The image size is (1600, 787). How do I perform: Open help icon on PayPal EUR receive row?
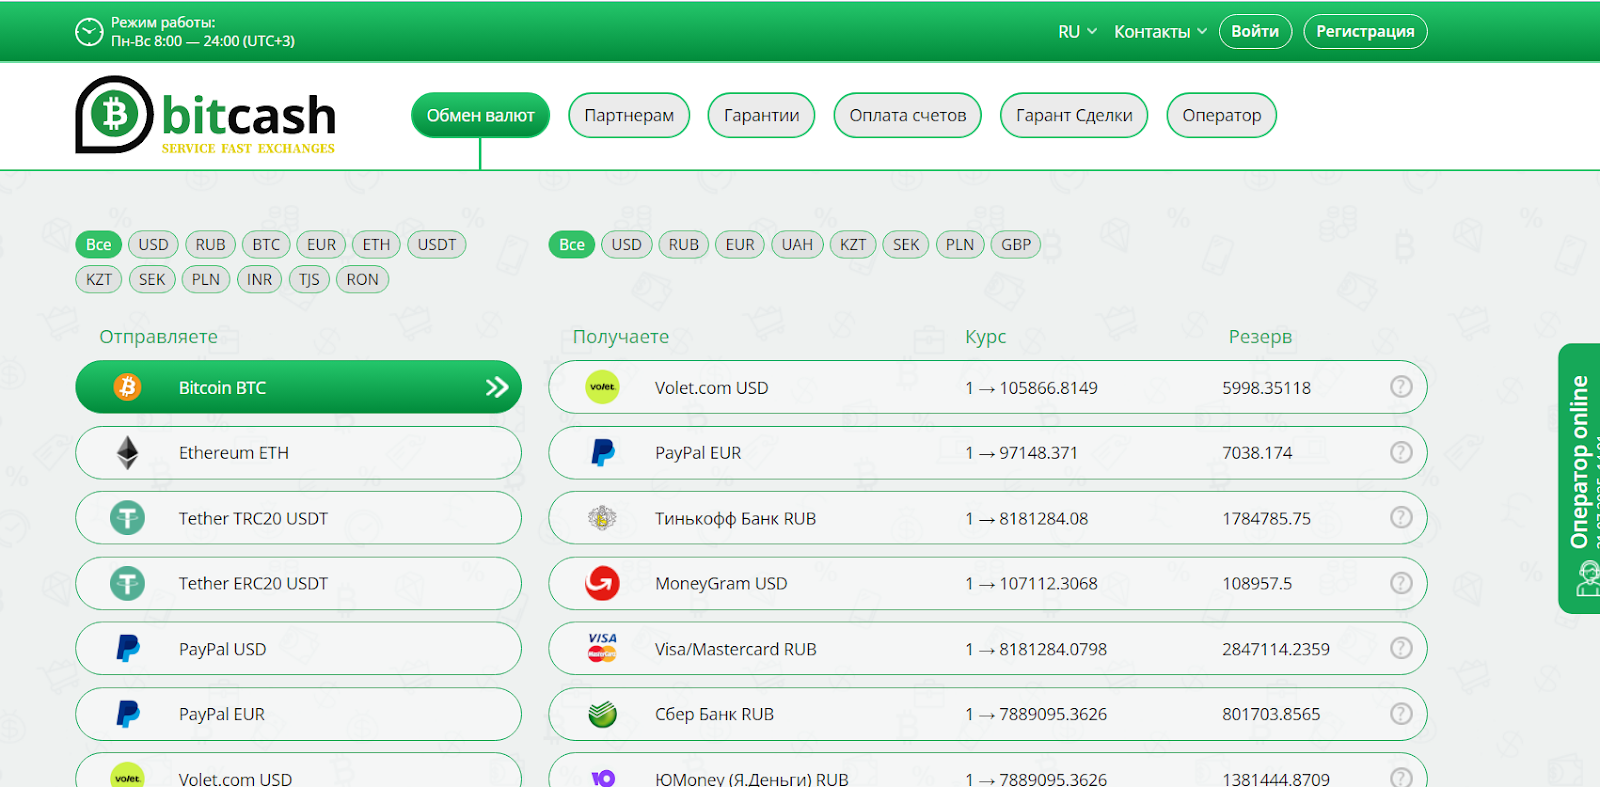coord(1401,452)
